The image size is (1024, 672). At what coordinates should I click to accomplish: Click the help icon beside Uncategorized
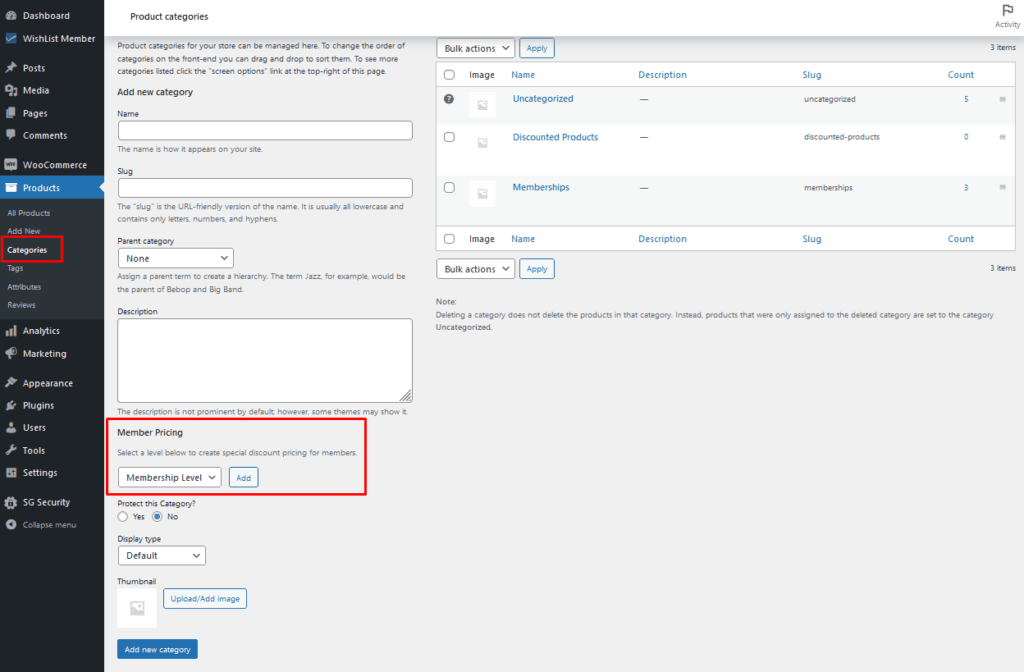pyautogui.click(x=449, y=99)
